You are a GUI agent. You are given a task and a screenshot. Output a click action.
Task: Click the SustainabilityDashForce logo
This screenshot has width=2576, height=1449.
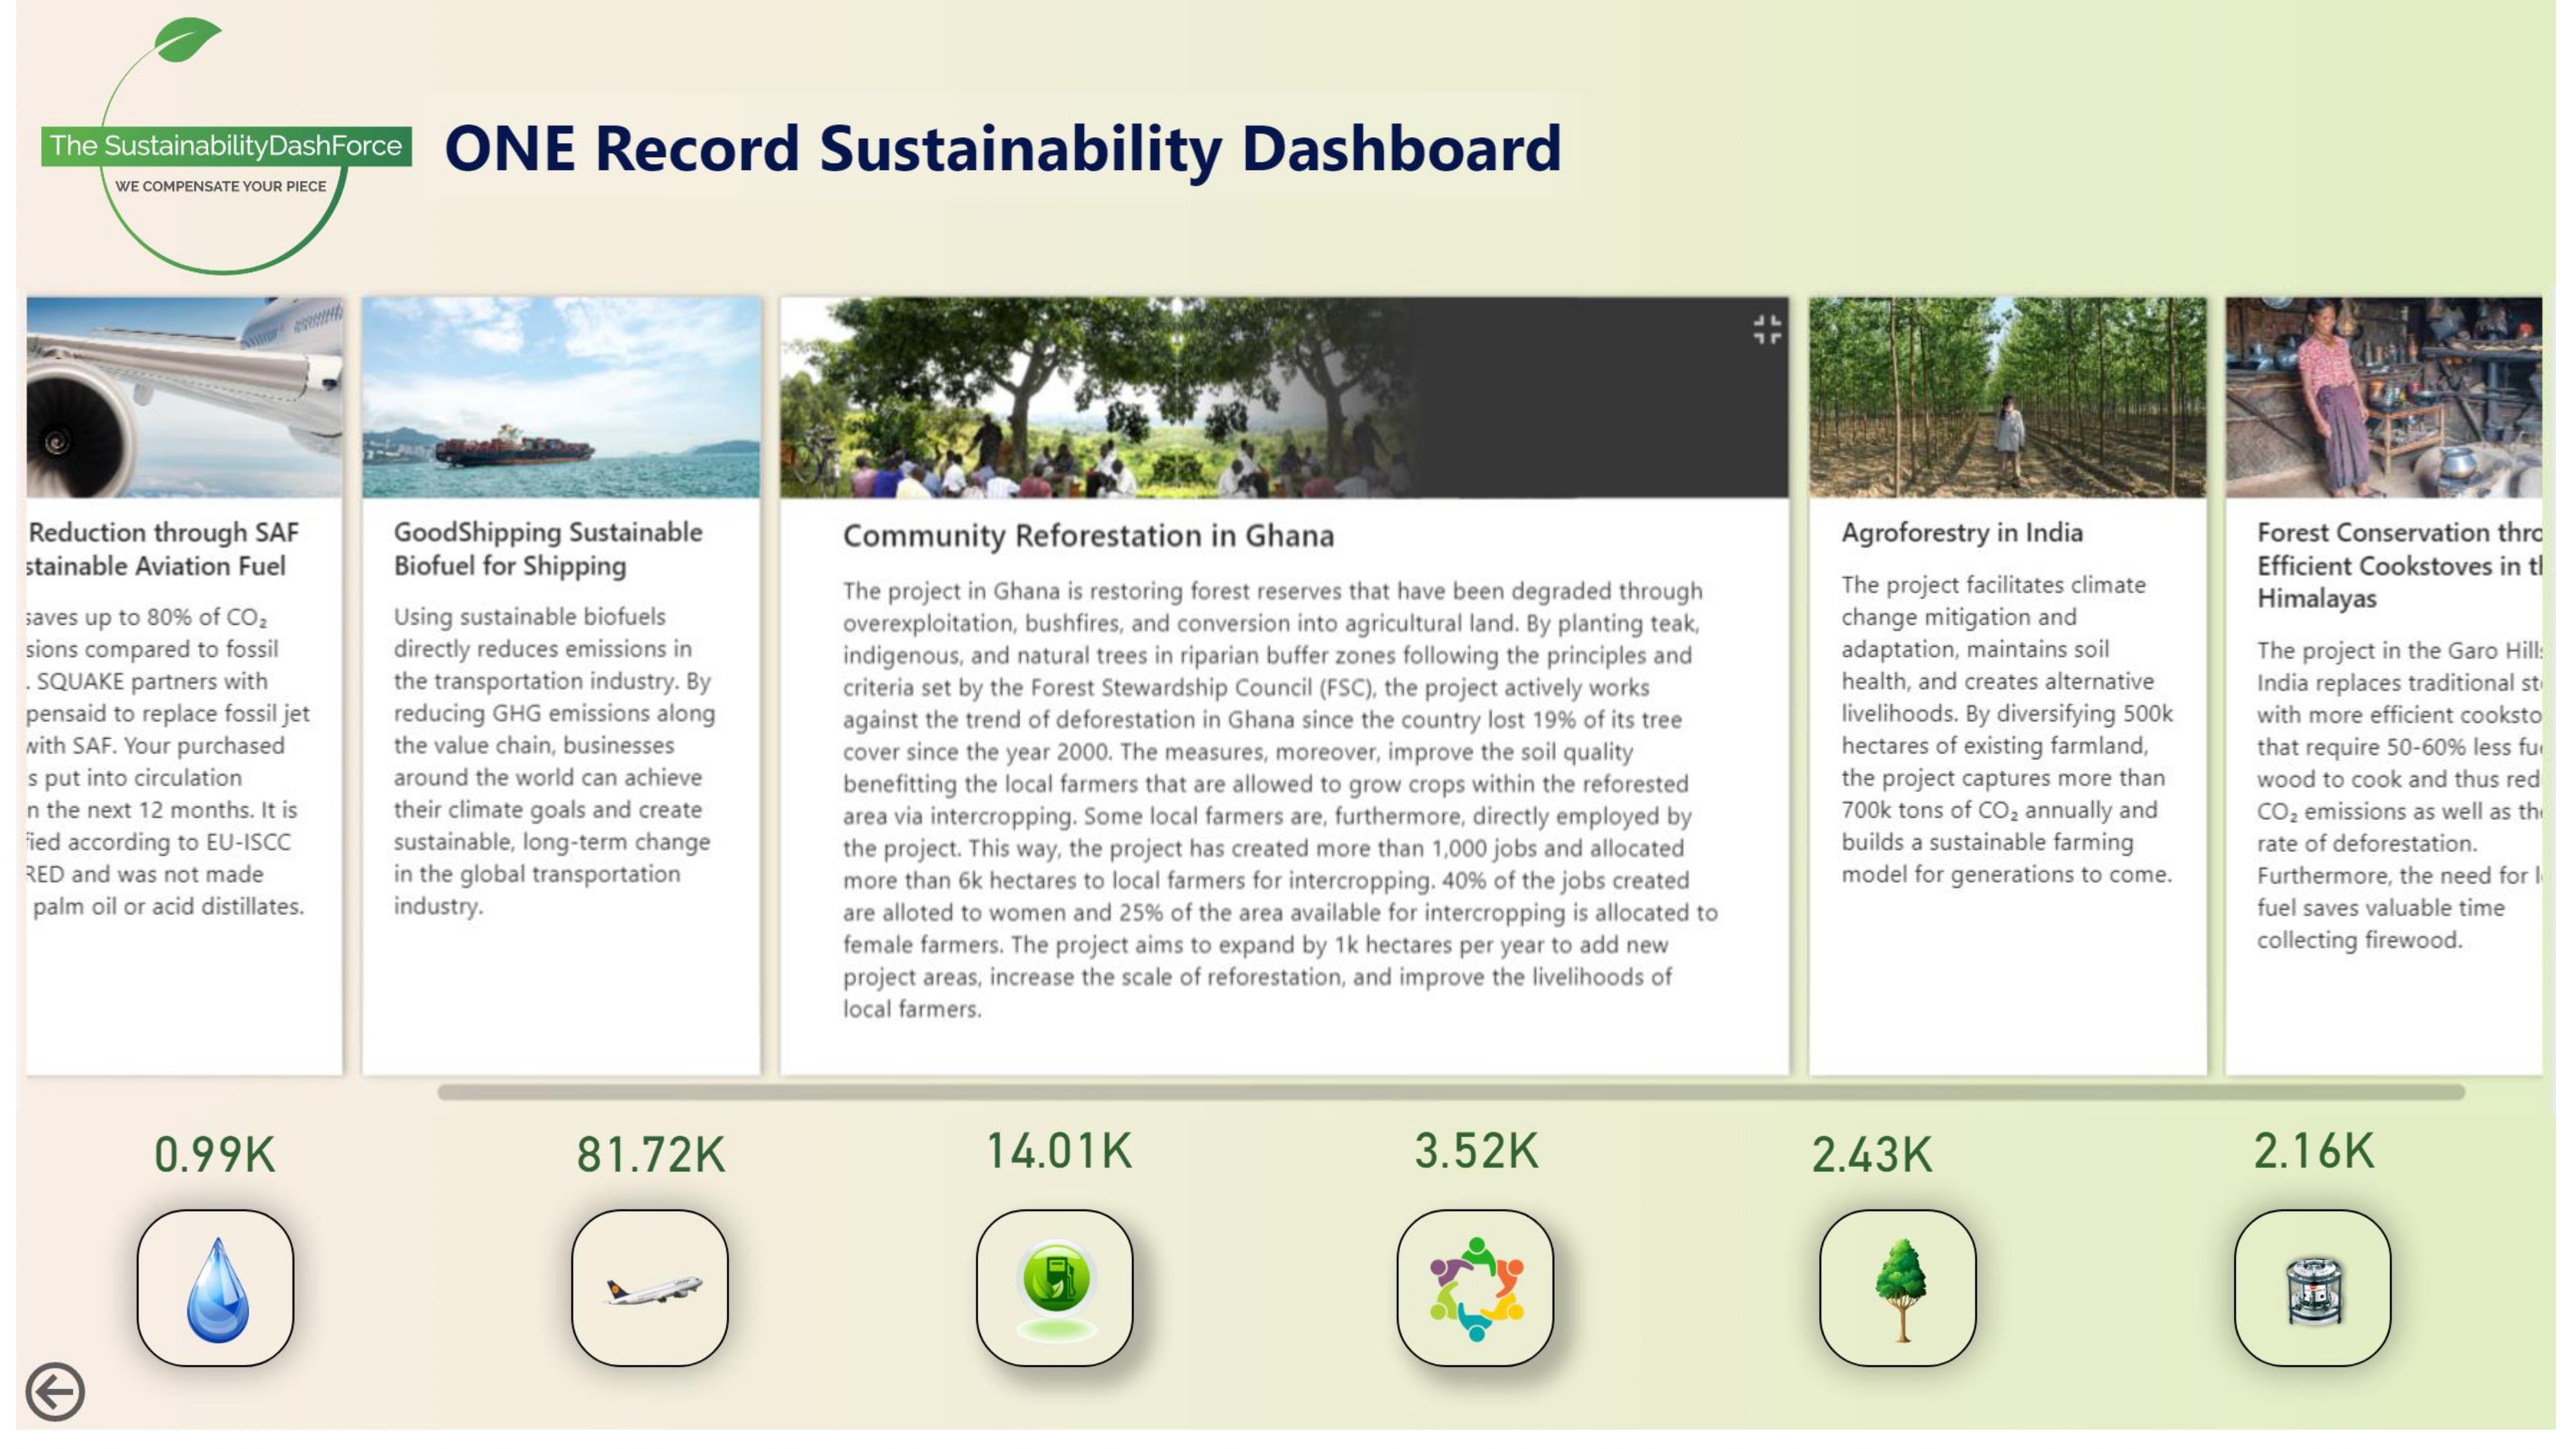225,147
